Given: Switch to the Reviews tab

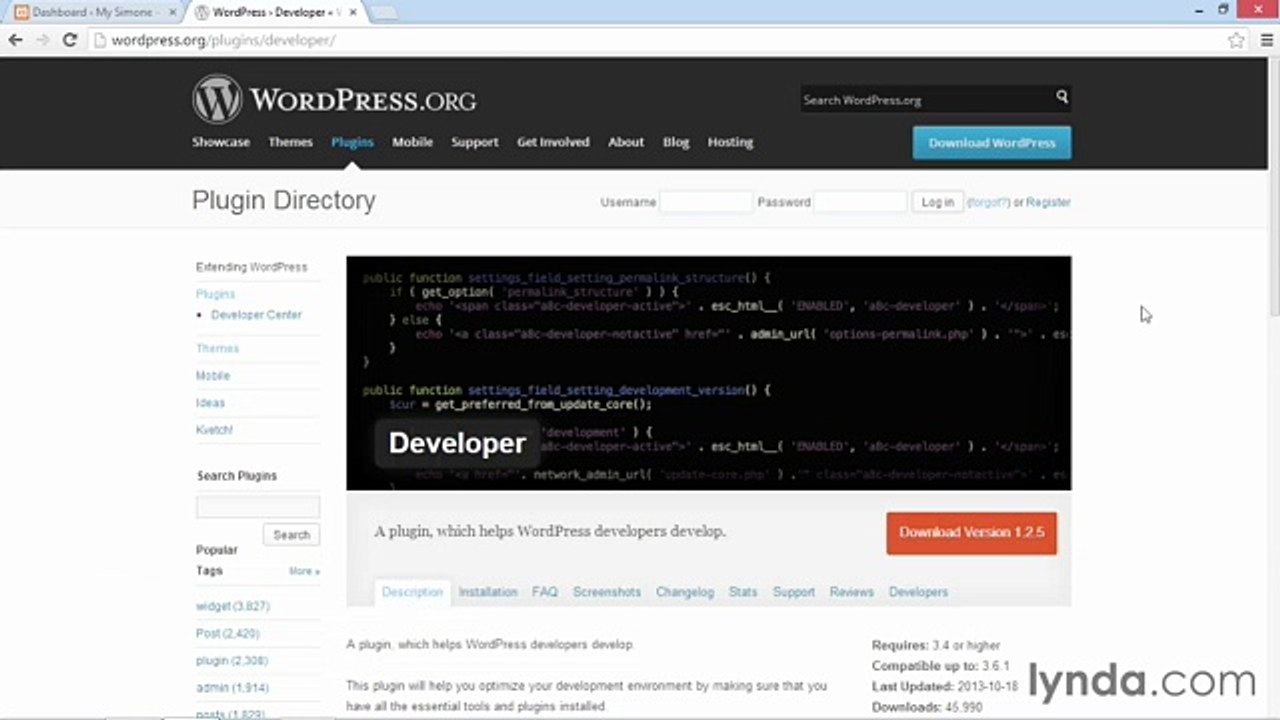Looking at the screenshot, I should tap(852, 592).
